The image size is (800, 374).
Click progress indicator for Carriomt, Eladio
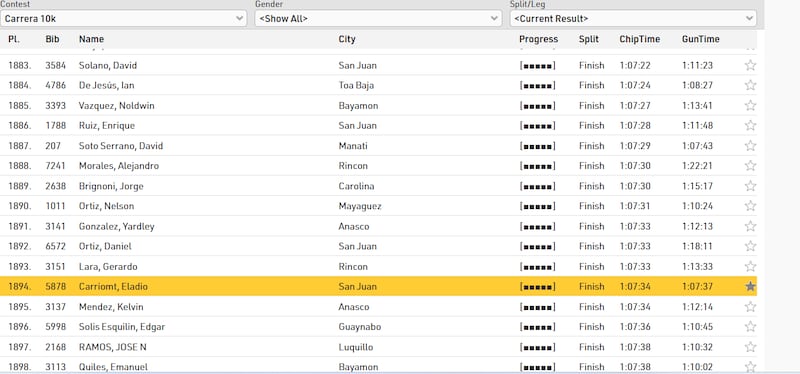pyautogui.click(x=537, y=287)
